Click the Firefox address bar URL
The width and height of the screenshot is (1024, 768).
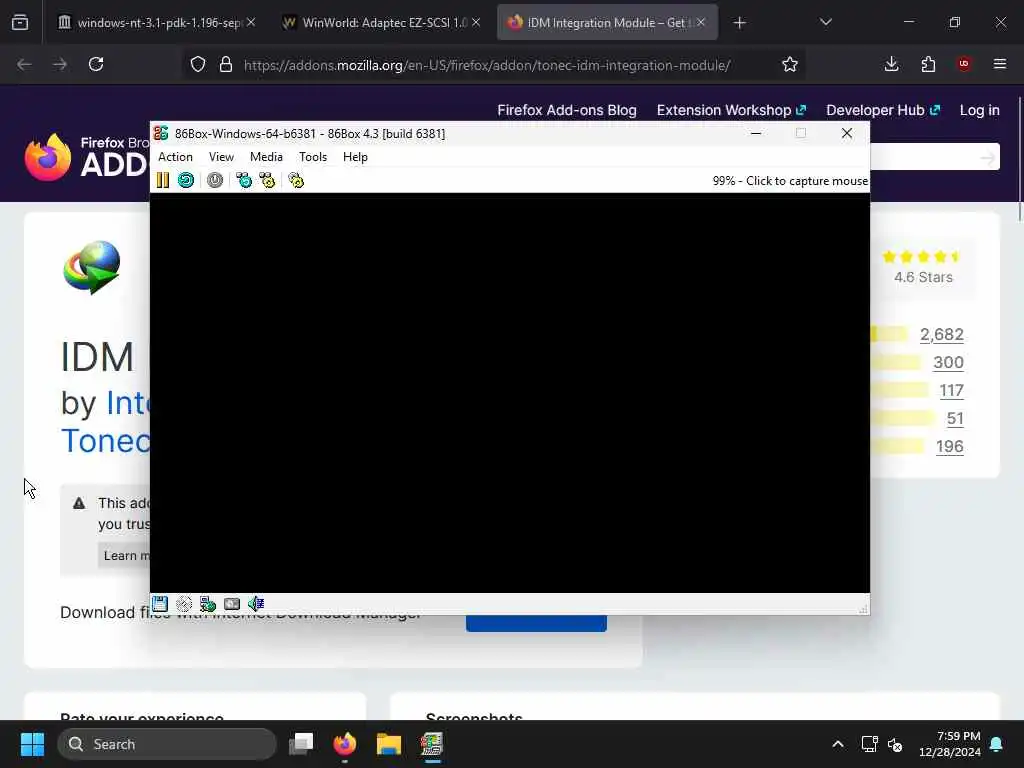[x=487, y=65]
